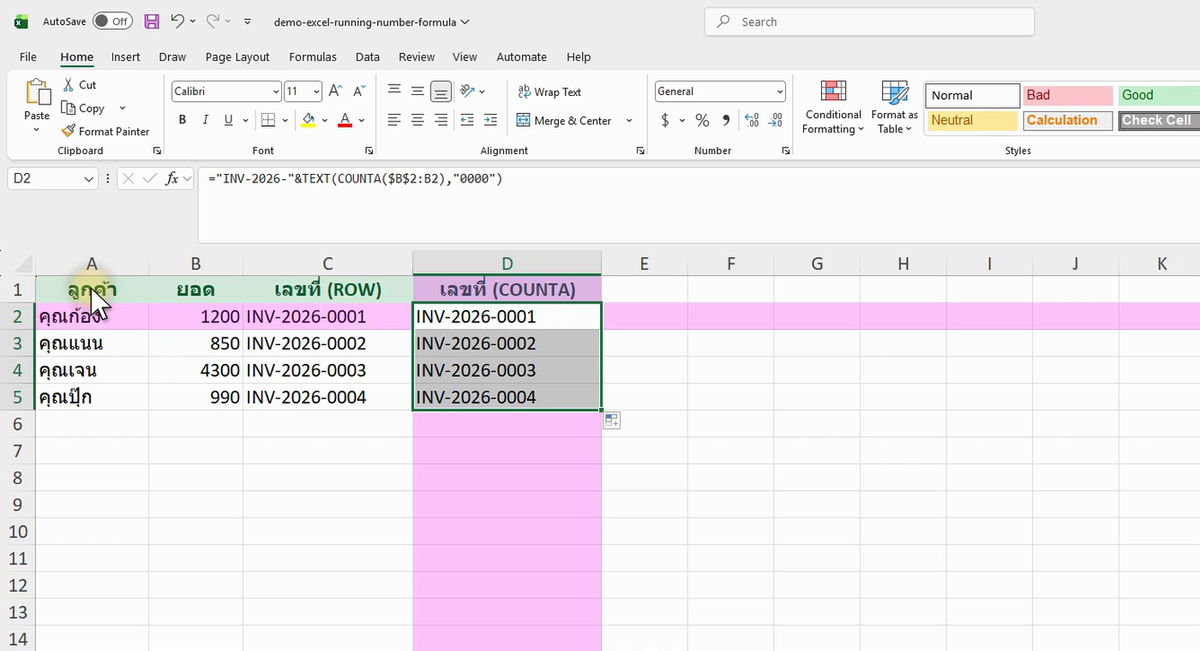Screen dimensions: 1200x651
Task: Click in the Search box
Action: click(869, 21)
